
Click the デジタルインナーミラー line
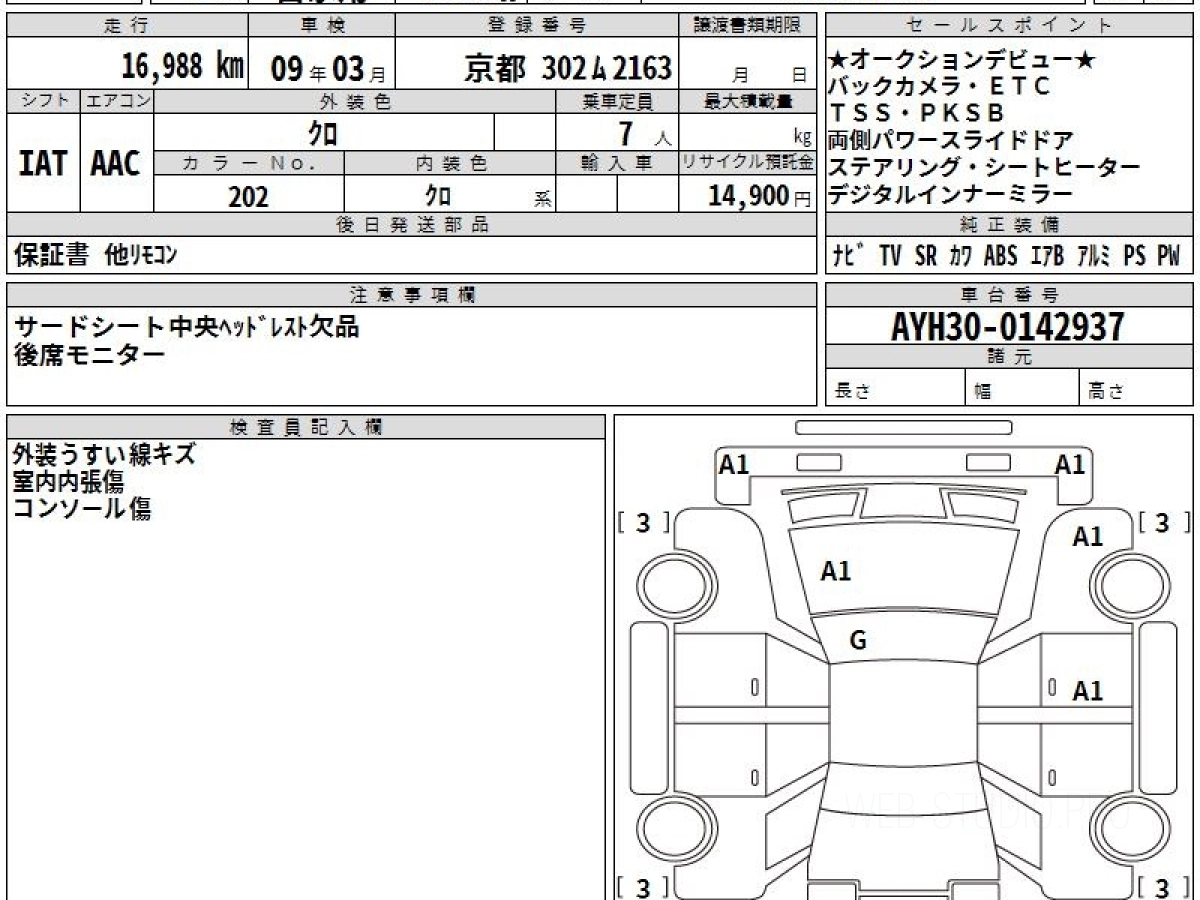(951, 194)
